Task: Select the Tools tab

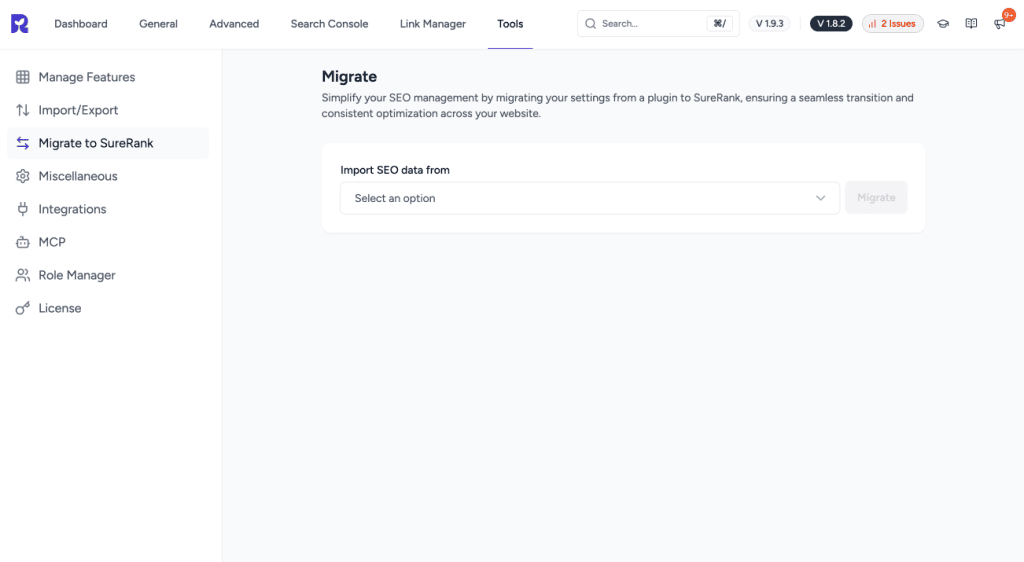Action: click(510, 23)
